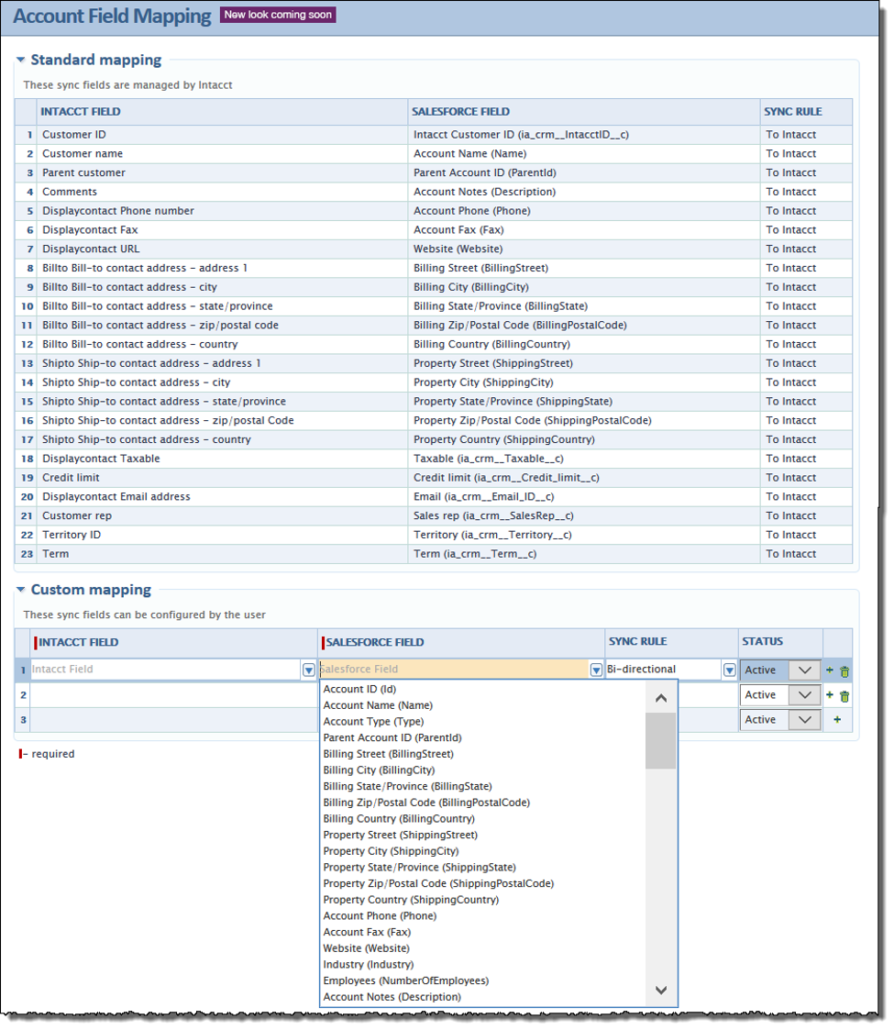Collapse the Standard mapping section
This screenshot has height=1030, width=894.
[x=20, y=60]
